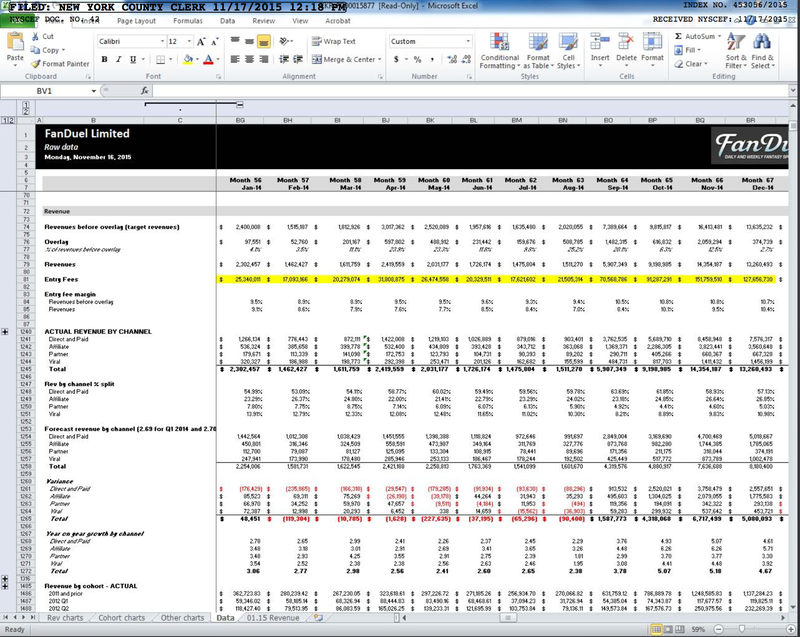Viewport: 800px width, 637px height.
Task: Click the AutoSum sigma icon
Action: 679,36
